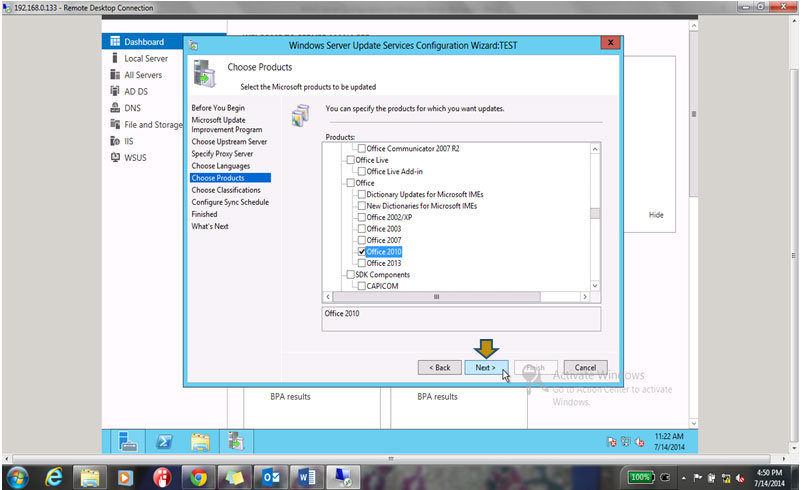Go to Choose Upstream Server step

coord(229,142)
